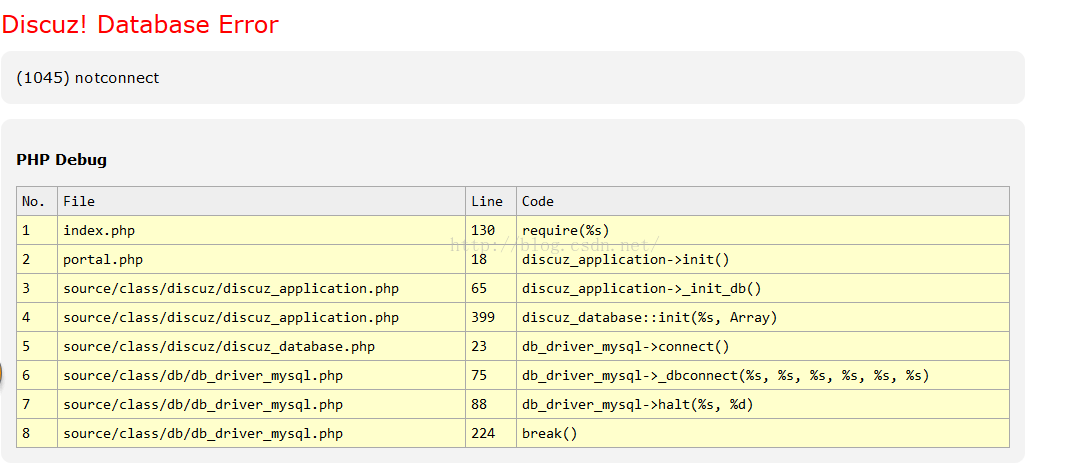Click 'db_driver_mysql->halt(%s, %d)' code cell
The height and width of the screenshot is (469, 1090).
click(763, 404)
